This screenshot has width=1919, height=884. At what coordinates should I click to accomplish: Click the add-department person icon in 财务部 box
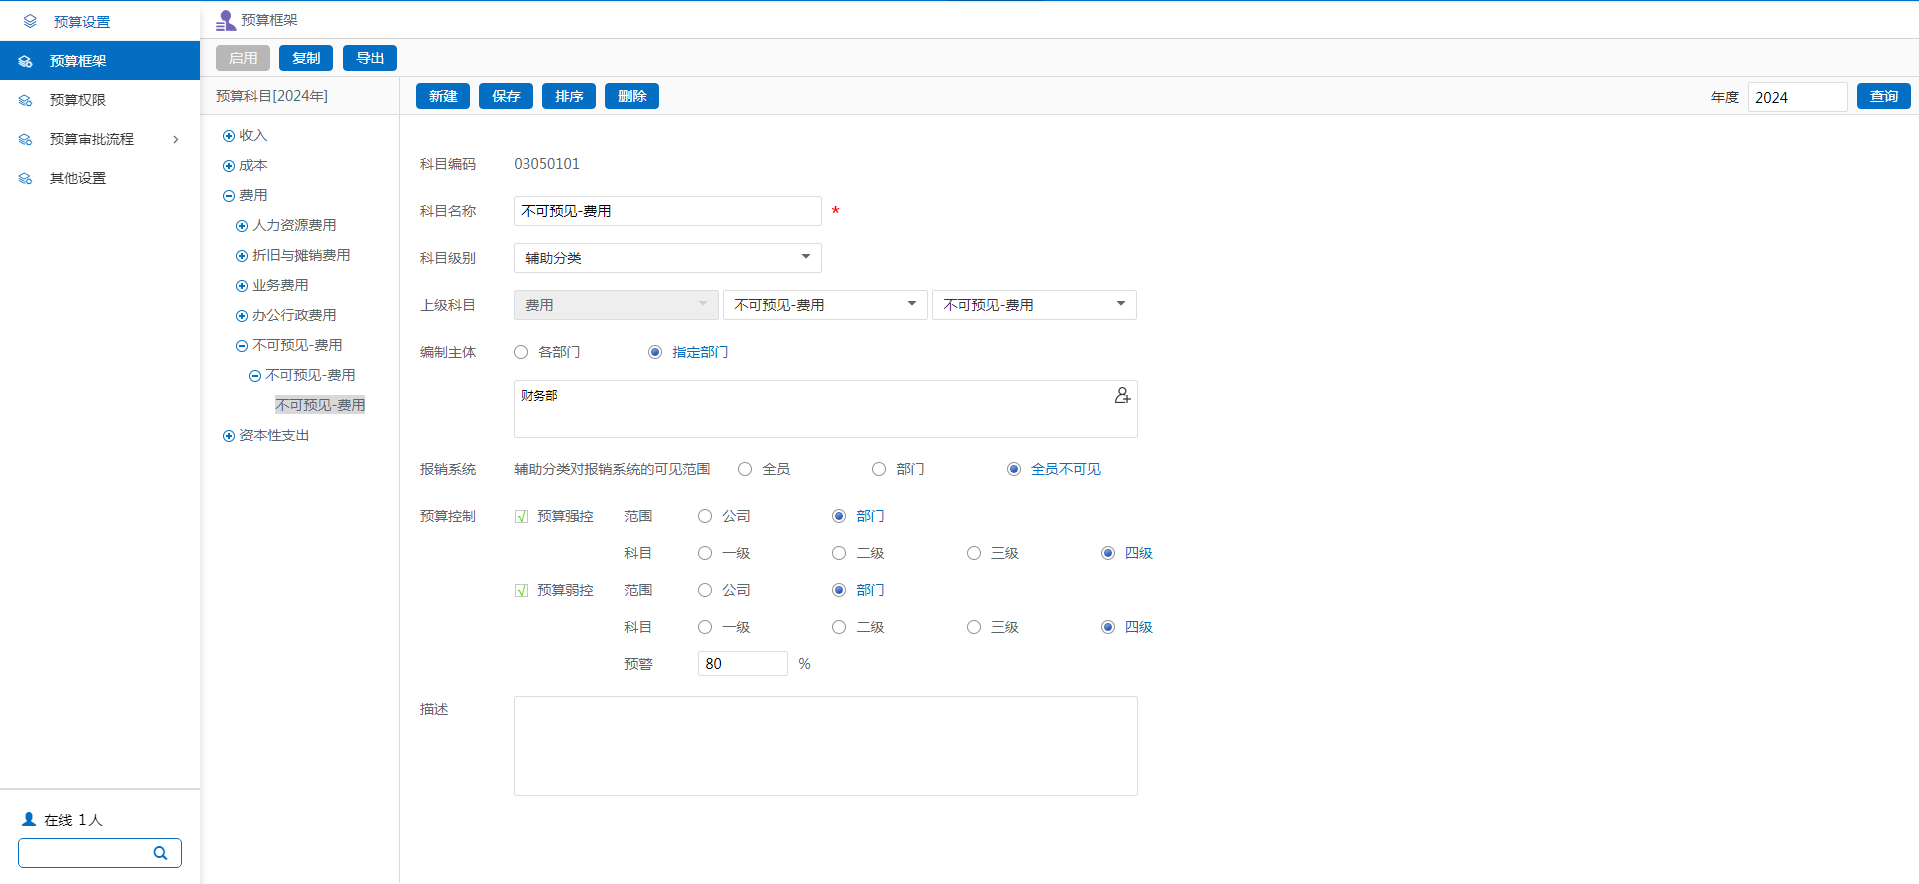point(1122,396)
